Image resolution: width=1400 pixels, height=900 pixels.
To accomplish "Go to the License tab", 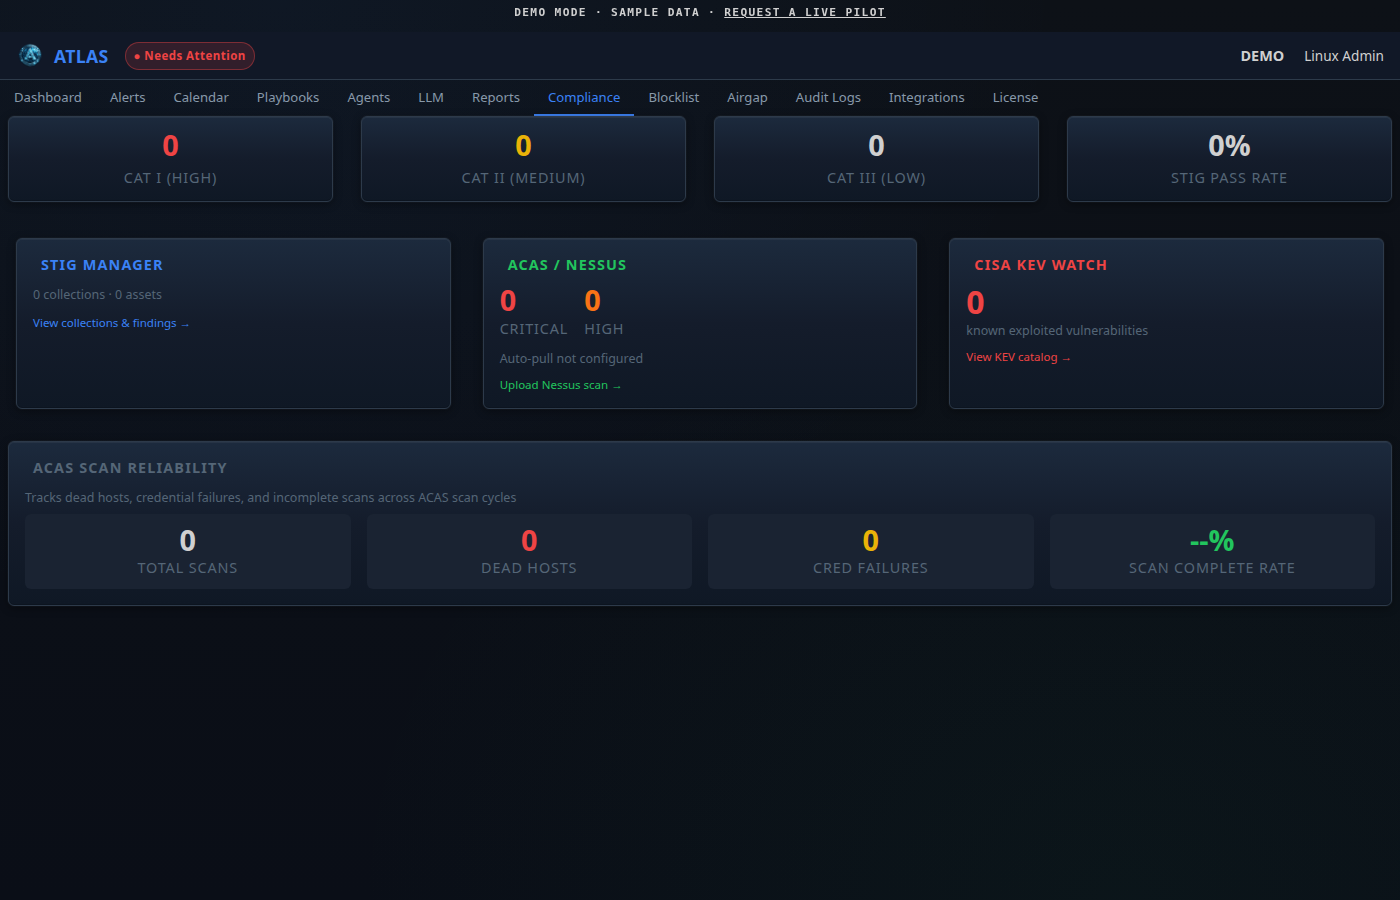I will 1015,97.
